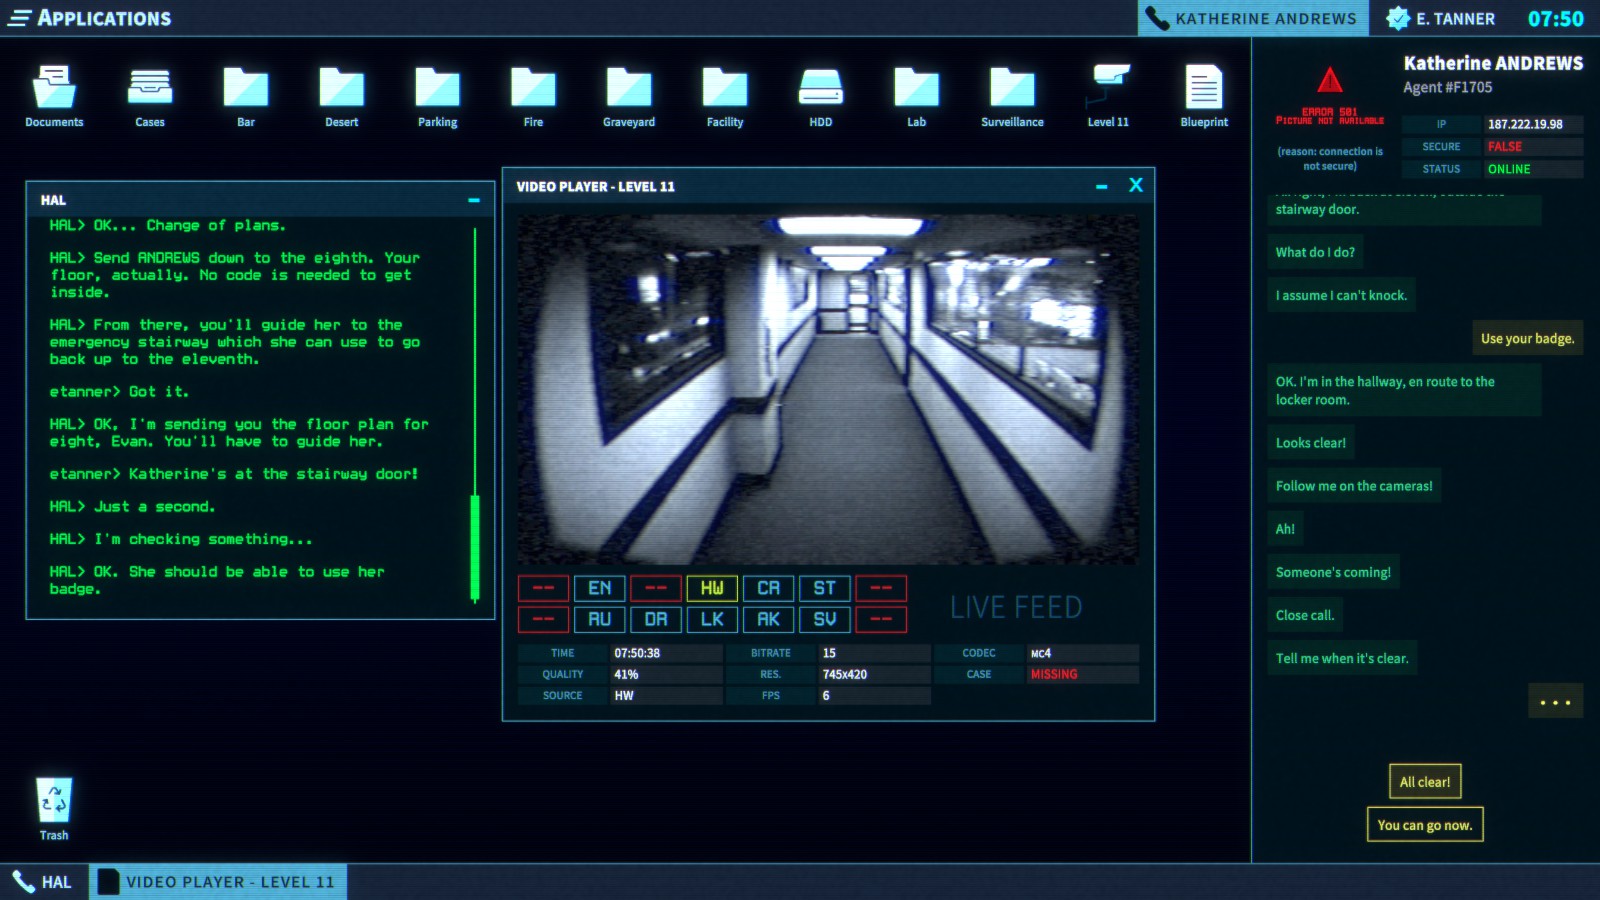Collapse the Video Player window

pos(1101,186)
